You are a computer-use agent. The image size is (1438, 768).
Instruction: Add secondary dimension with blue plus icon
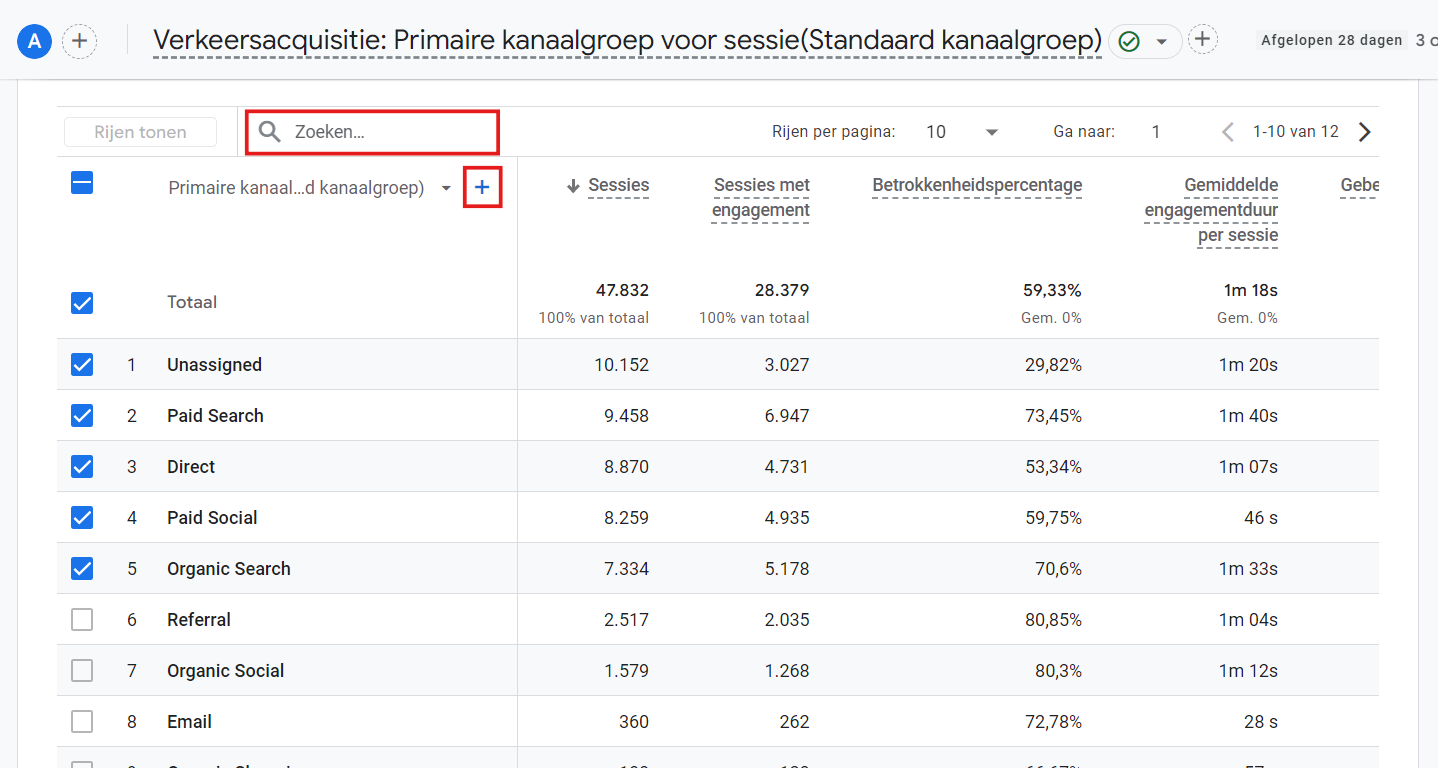[x=482, y=187]
